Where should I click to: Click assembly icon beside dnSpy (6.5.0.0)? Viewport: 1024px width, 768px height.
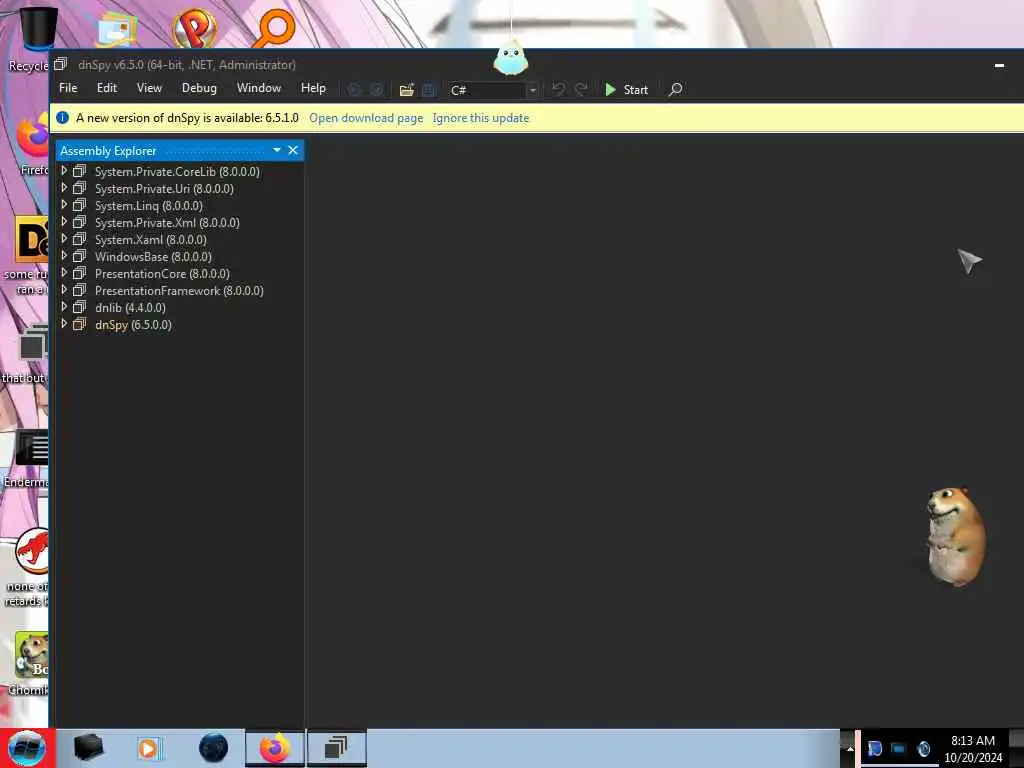pos(80,324)
